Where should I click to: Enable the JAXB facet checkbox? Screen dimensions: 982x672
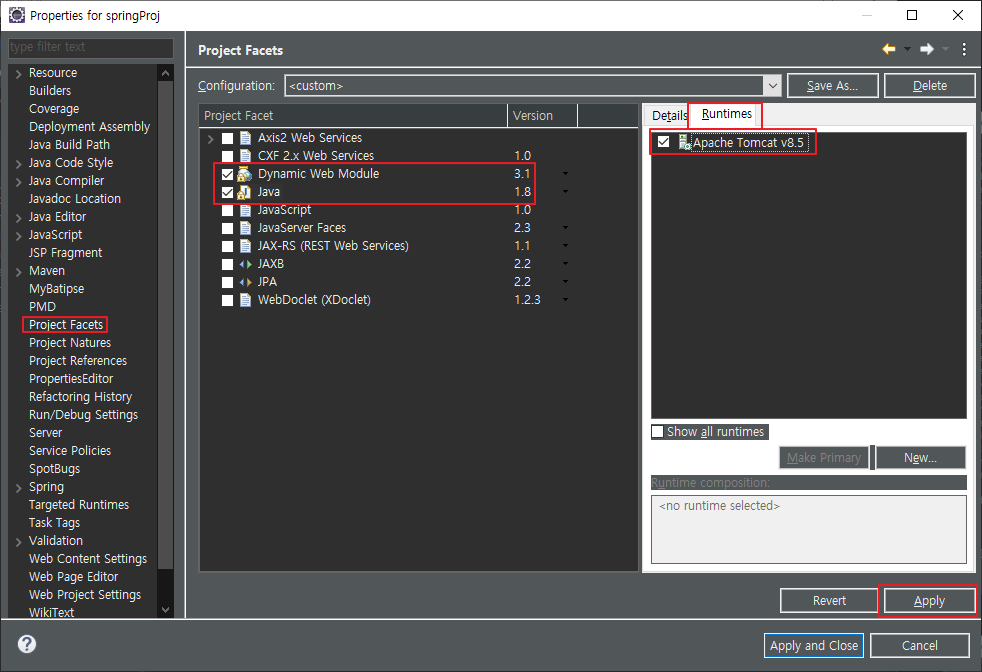coord(227,265)
